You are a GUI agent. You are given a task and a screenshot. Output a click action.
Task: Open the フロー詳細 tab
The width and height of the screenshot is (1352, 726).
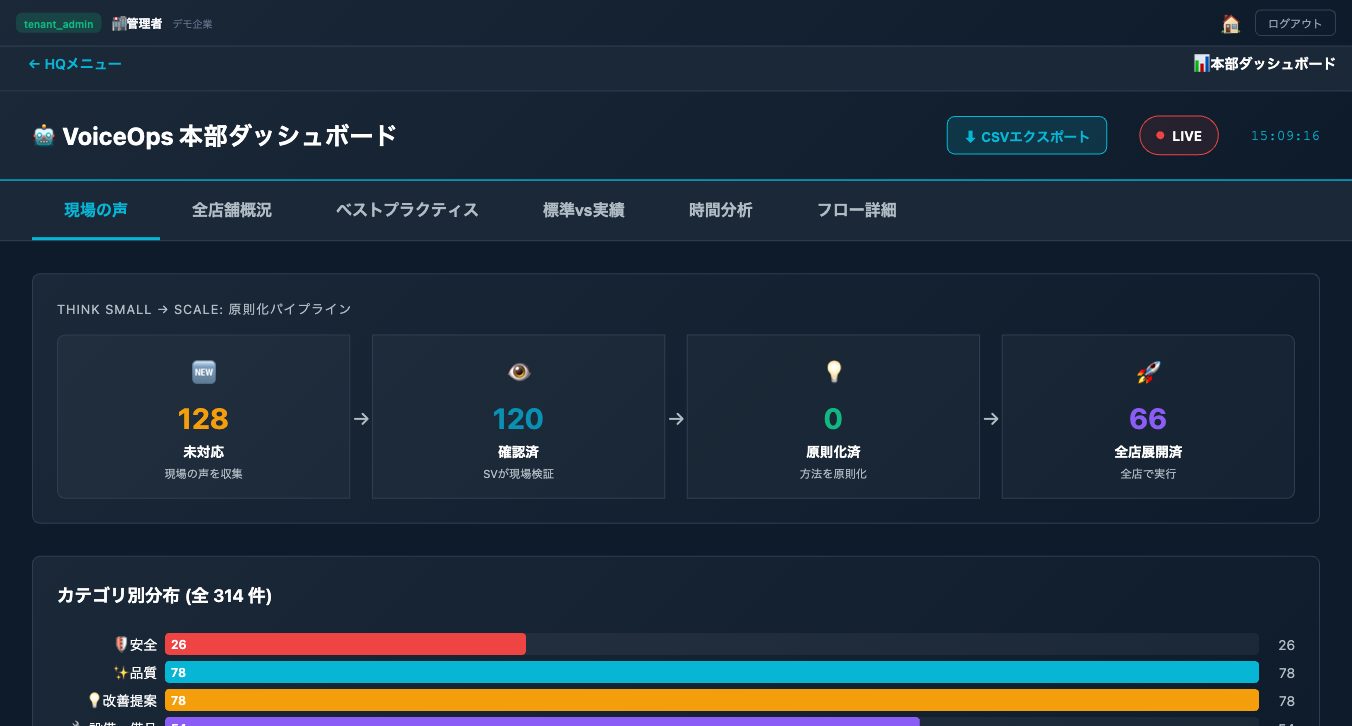point(856,210)
